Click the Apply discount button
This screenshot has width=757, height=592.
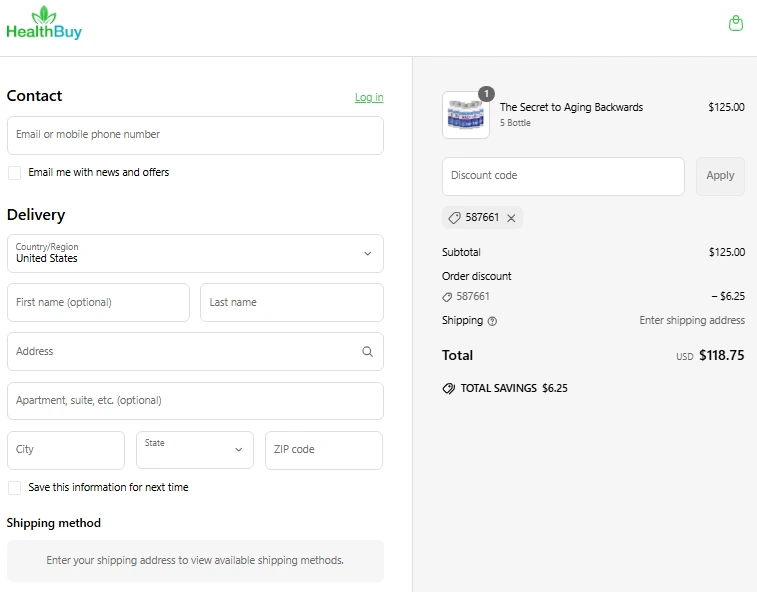click(x=720, y=176)
